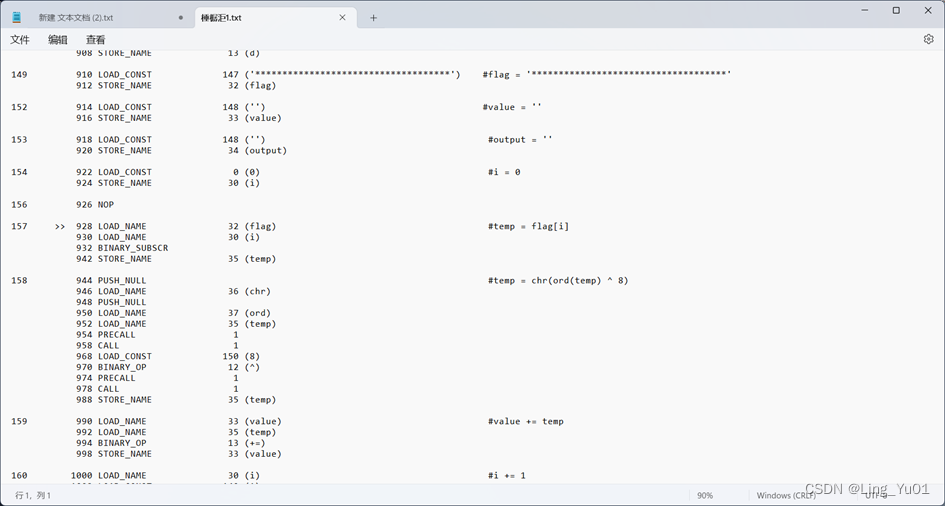Maximize the Notepad window
This screenshot has width=945, height=506.
(896, 10)
